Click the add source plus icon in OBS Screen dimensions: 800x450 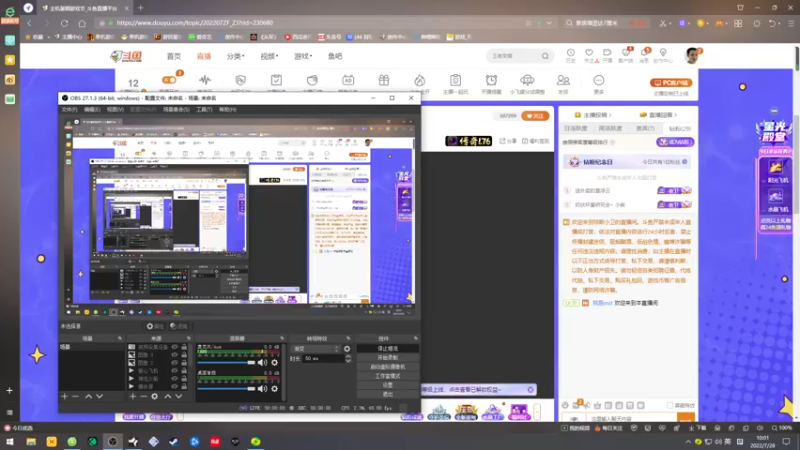tap(133, 396)
